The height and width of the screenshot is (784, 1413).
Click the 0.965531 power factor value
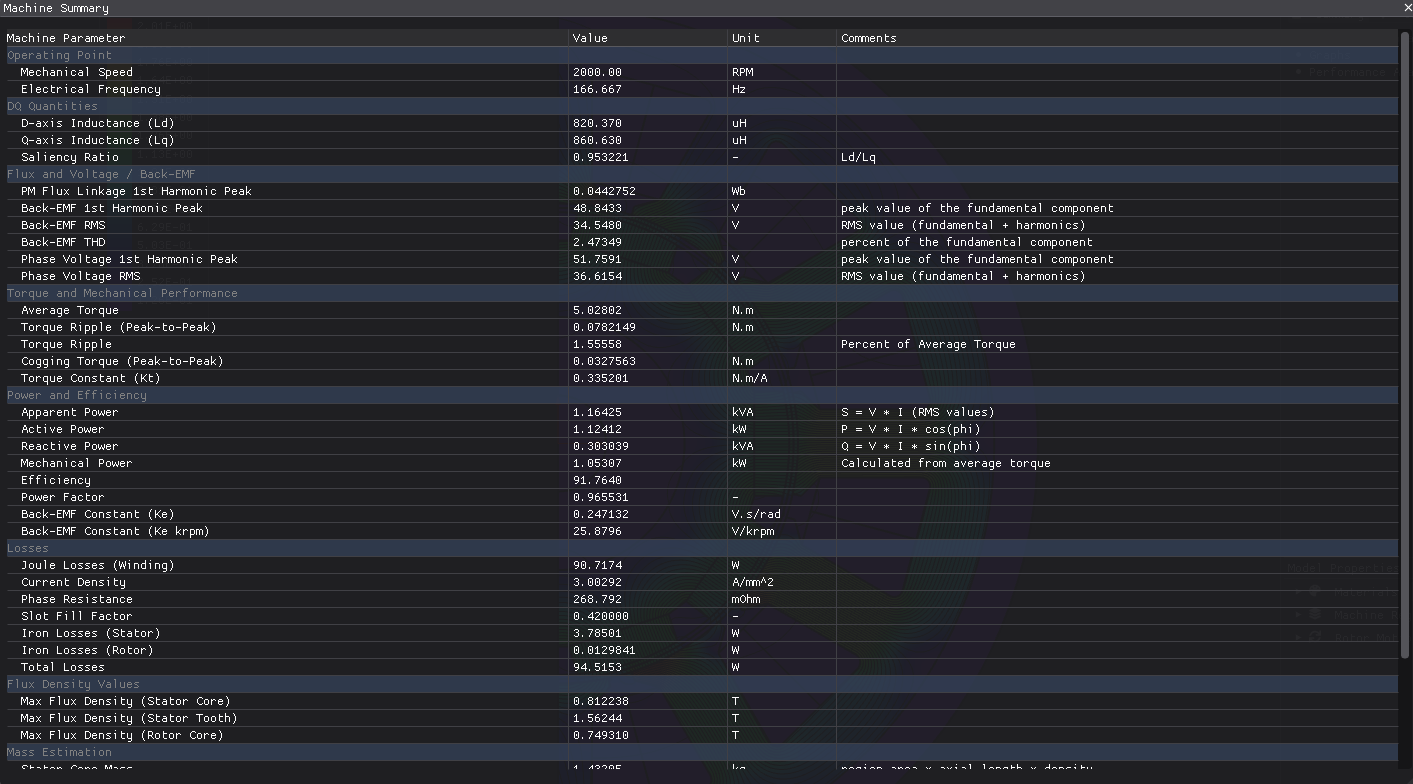[601, 497]
